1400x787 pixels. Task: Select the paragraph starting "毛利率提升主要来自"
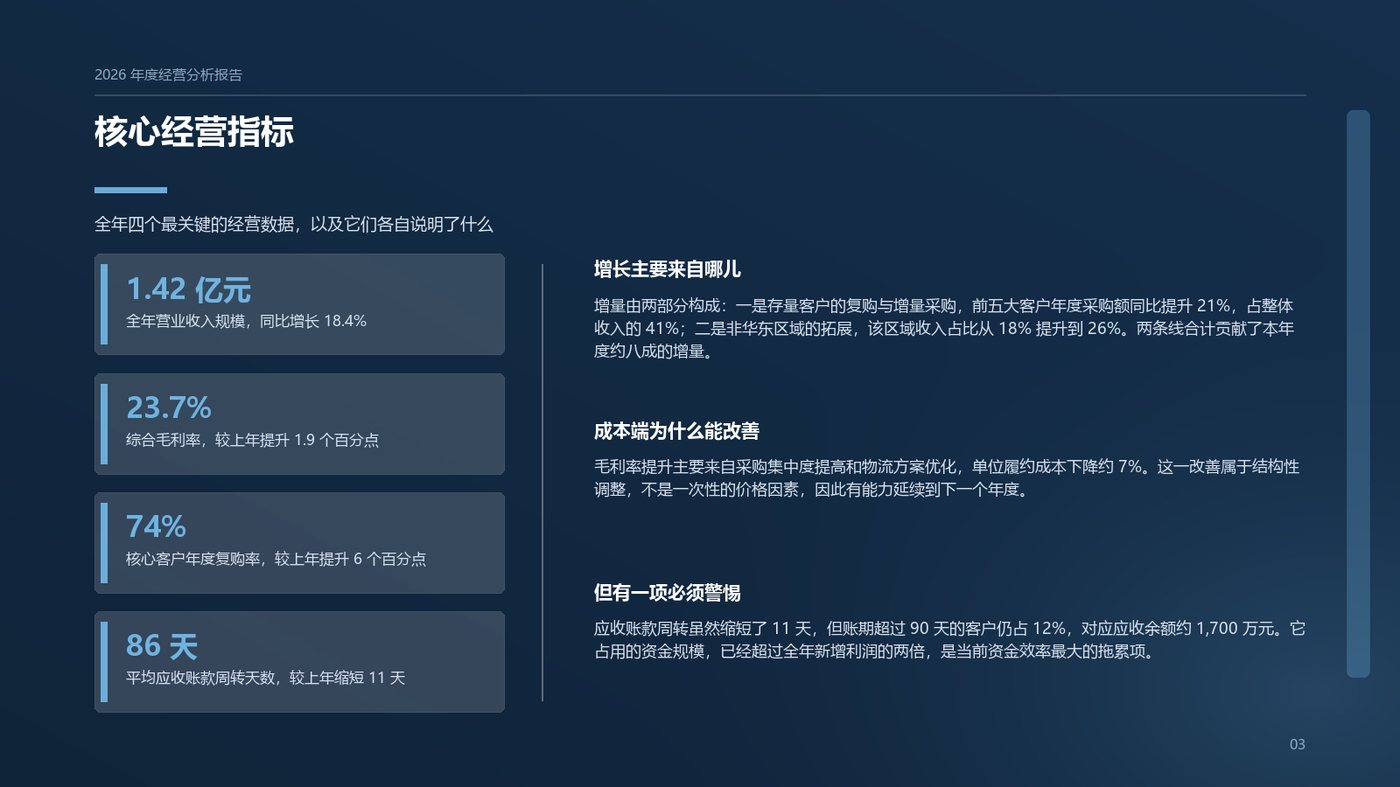pos(946,478)
